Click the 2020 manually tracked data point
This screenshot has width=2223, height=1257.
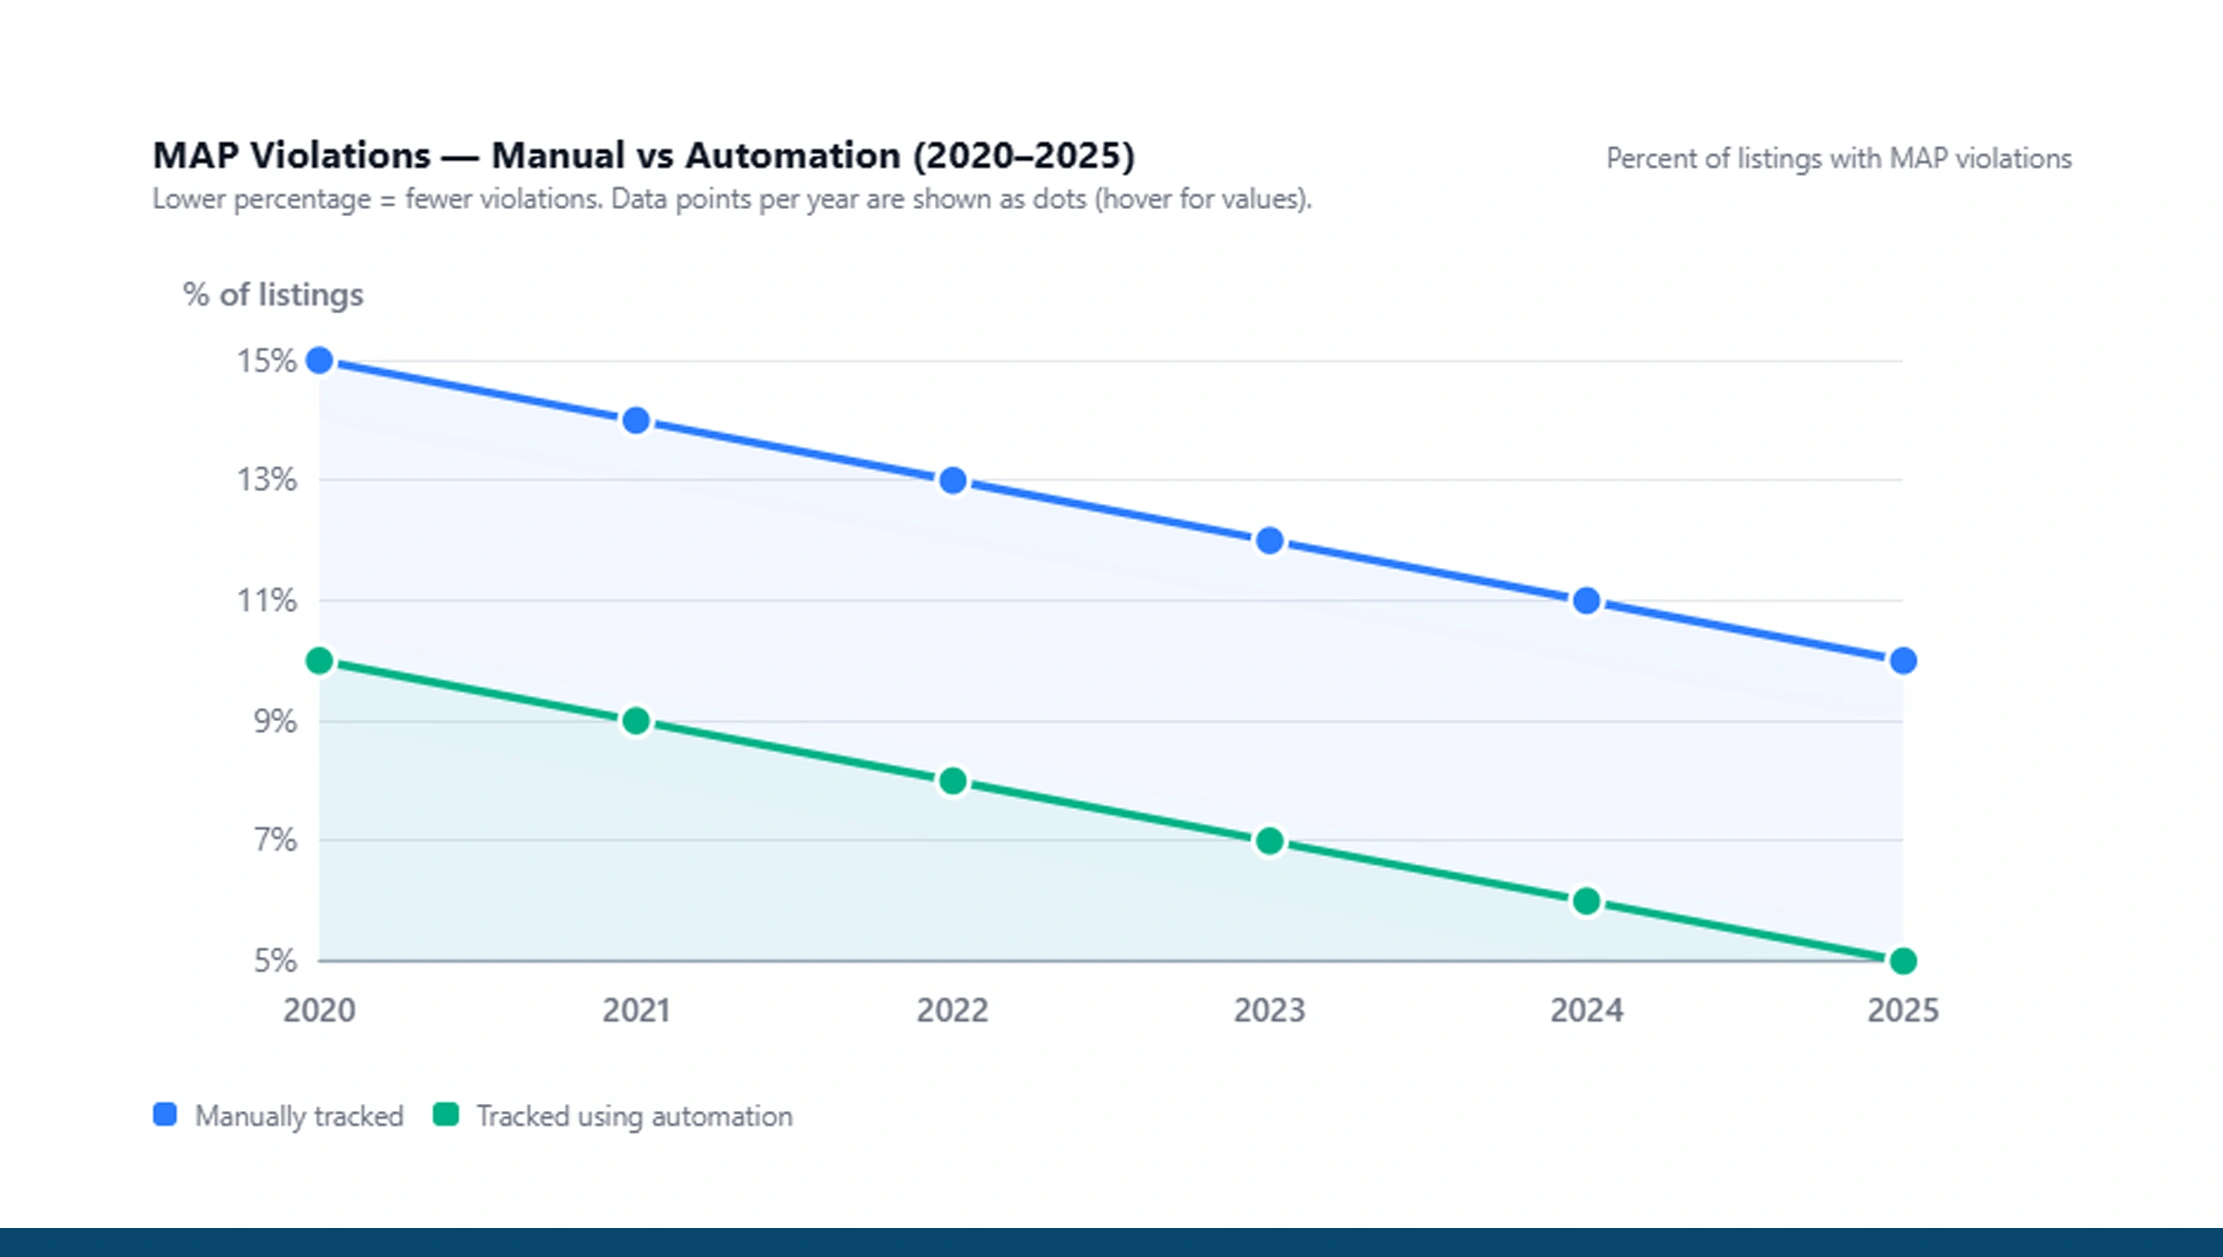click(319, 361)
